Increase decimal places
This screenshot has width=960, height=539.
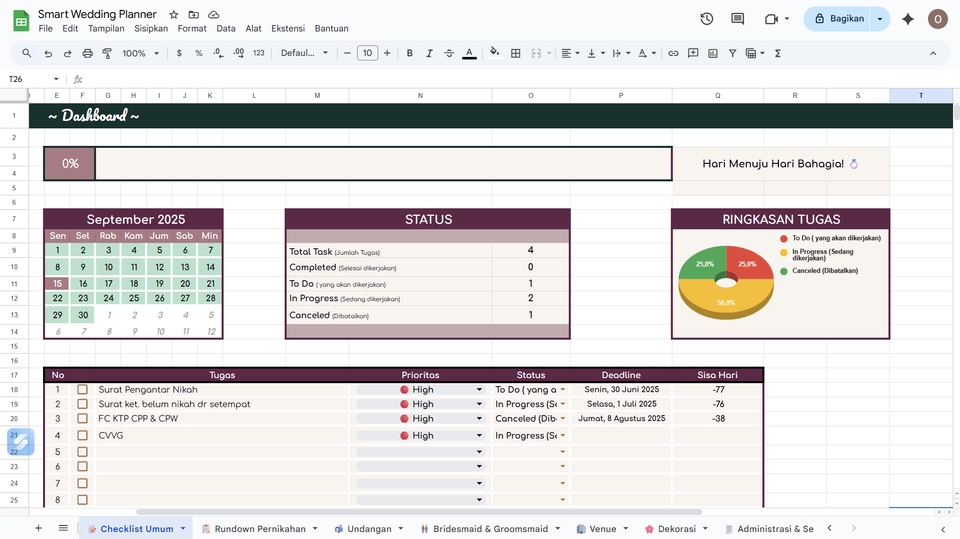[239, 53]
